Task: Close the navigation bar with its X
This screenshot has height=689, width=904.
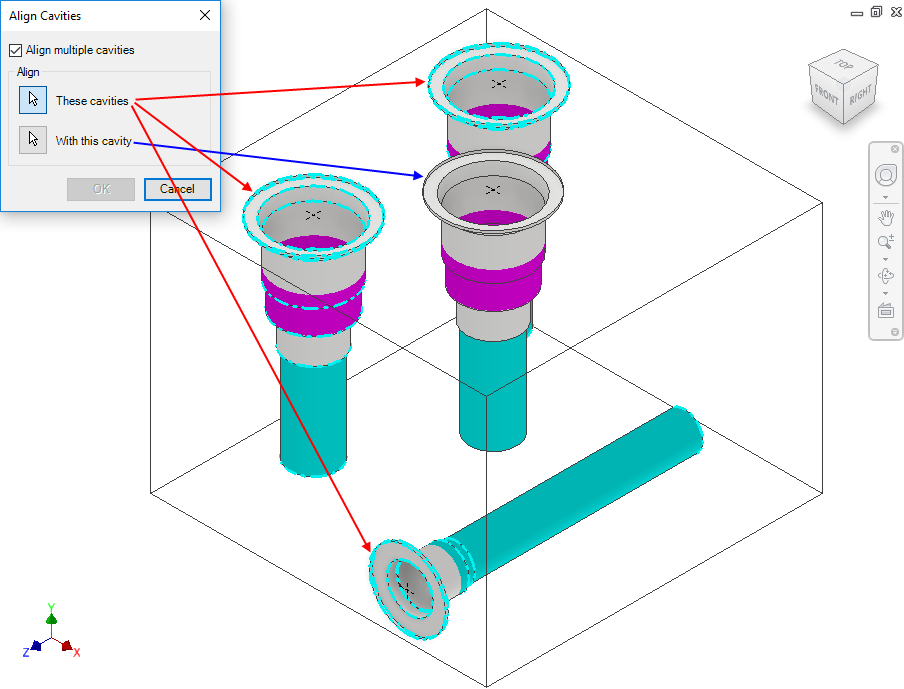Action: (895, 149)
